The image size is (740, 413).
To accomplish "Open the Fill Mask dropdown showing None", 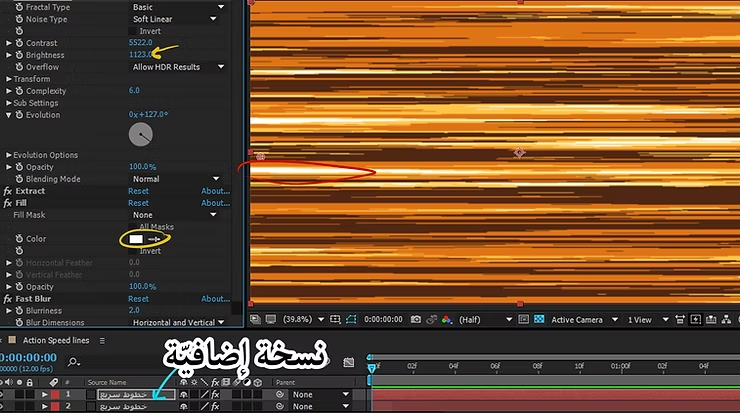I will [174, 215].
